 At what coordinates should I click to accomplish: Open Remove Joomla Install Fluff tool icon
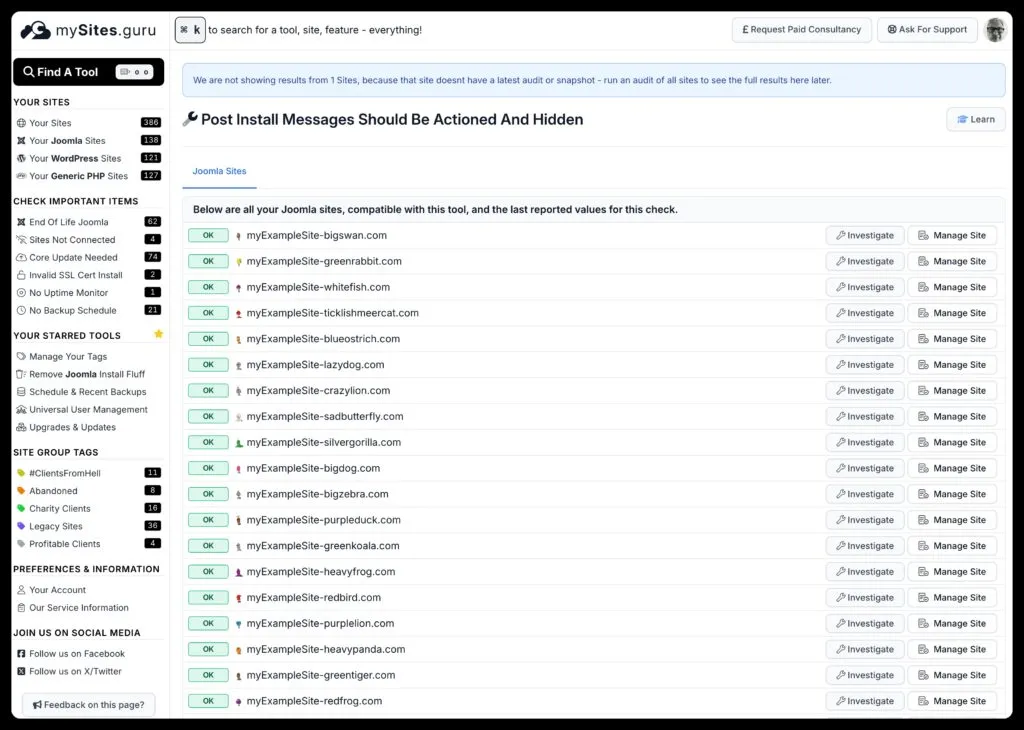(x=19, y=373)
